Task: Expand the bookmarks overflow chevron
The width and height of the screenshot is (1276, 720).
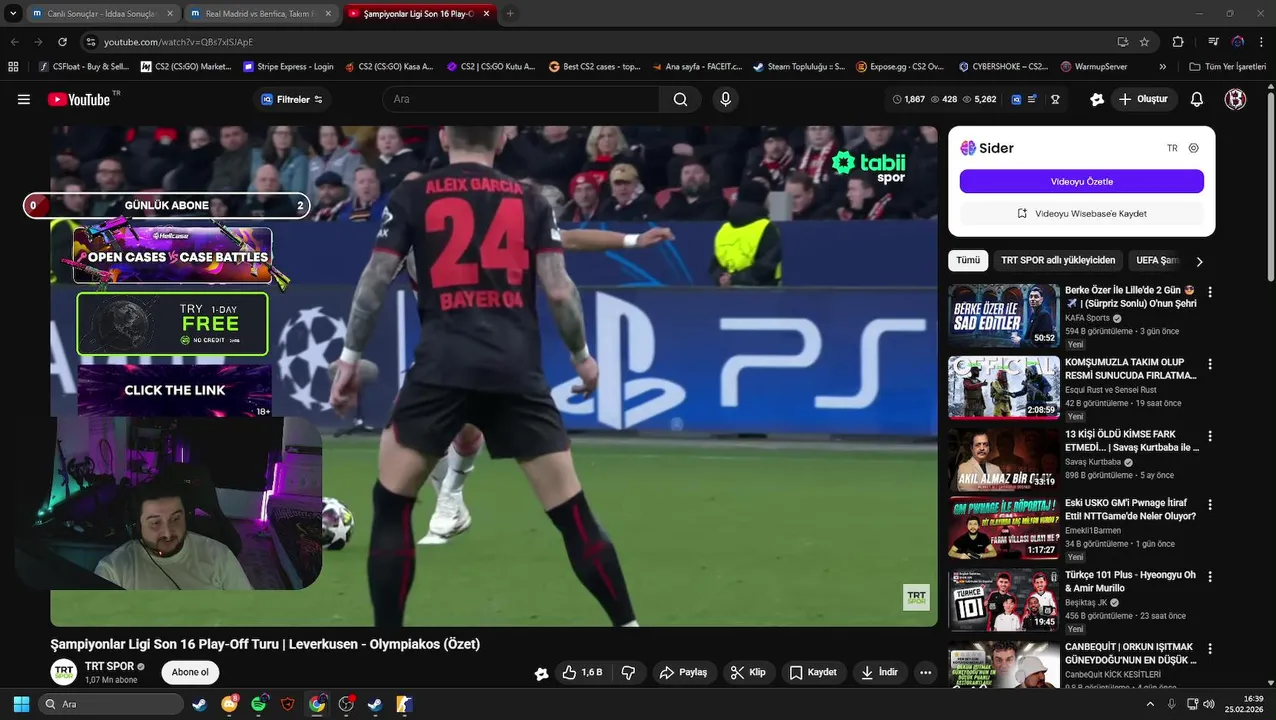Action: click(1162, 67)
